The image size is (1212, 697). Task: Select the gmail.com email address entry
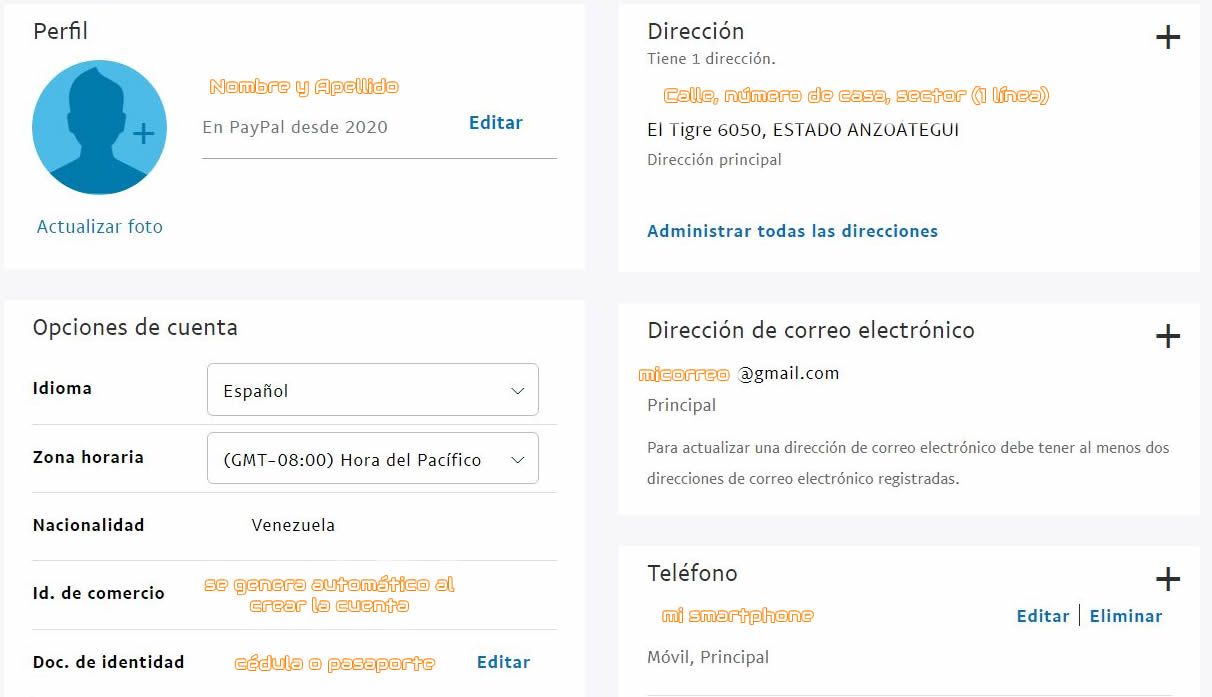click(740, 374)
